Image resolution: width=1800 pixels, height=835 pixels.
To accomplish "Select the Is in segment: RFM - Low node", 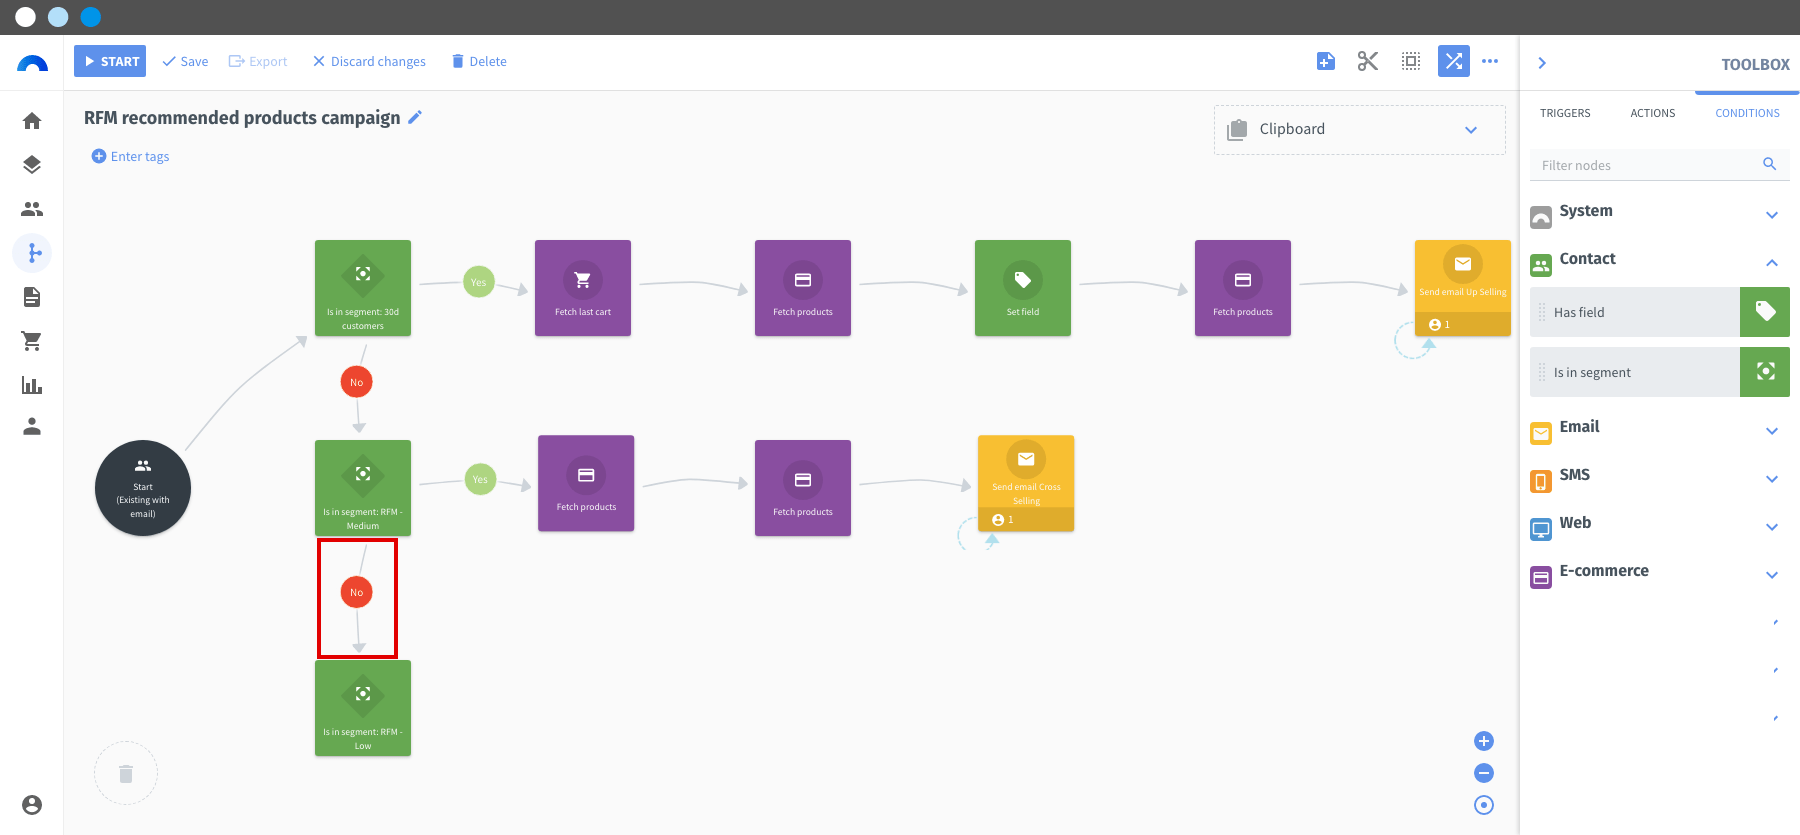I will pyautogui.click(x=363, y=708).
